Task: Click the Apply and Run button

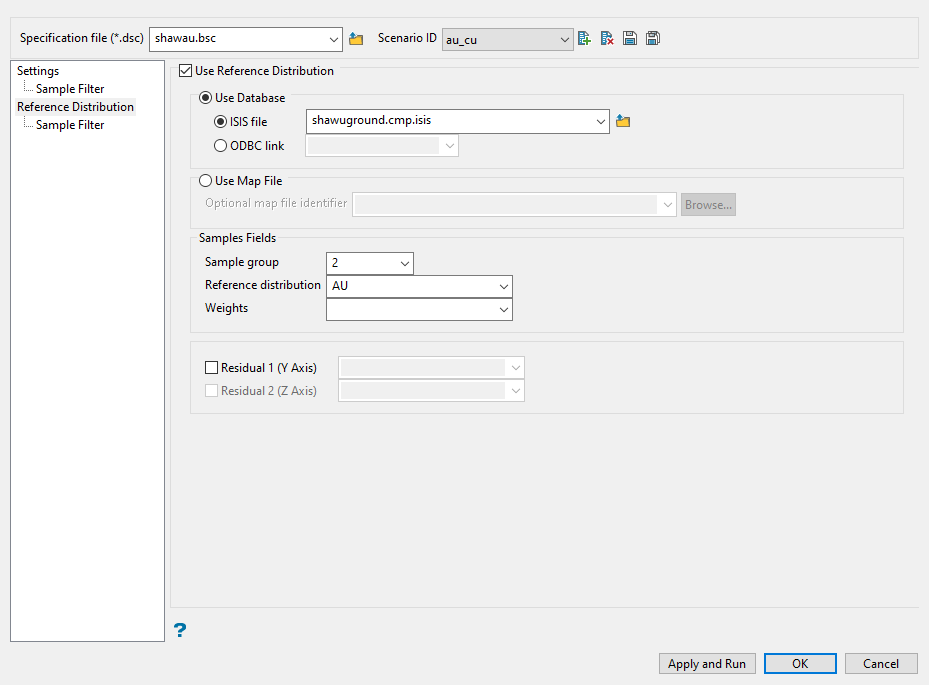Action: (x=707, y=664)
